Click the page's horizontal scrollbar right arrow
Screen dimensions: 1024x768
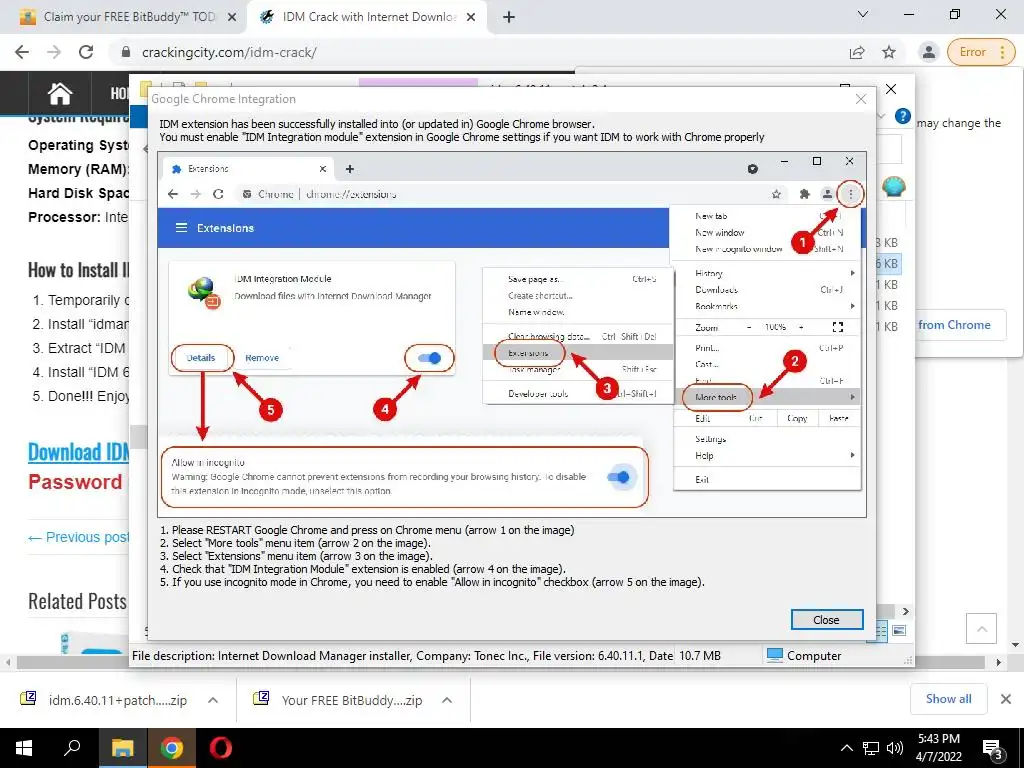pos(999,662)
